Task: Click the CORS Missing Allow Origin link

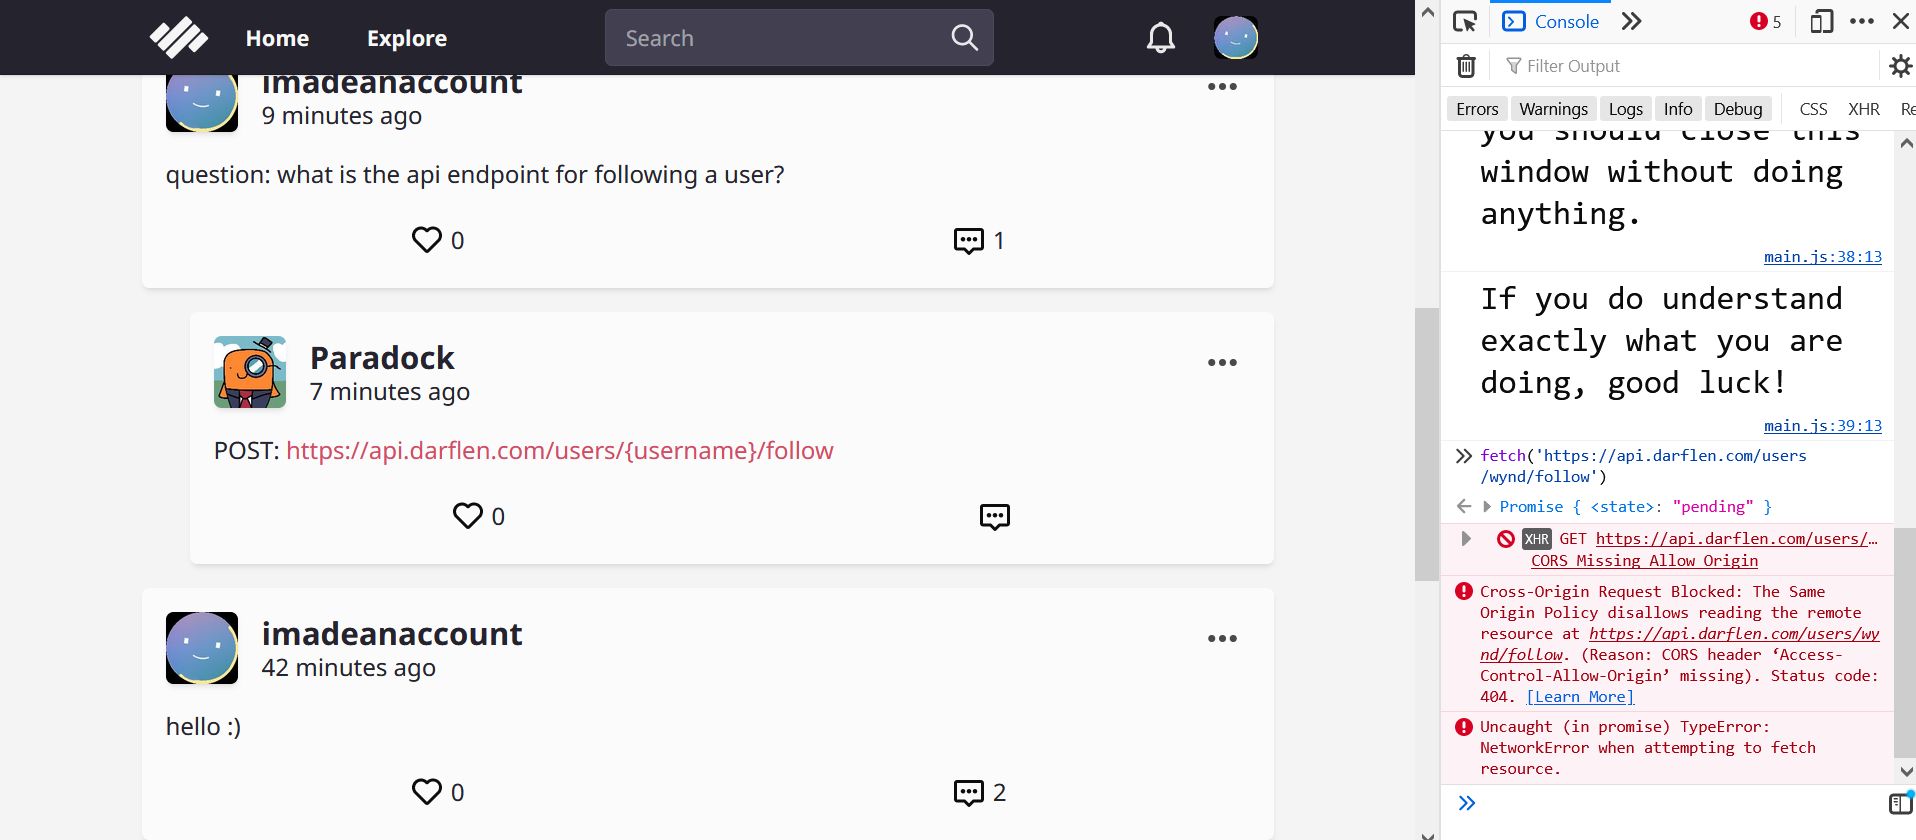Action: (1644, 561)
